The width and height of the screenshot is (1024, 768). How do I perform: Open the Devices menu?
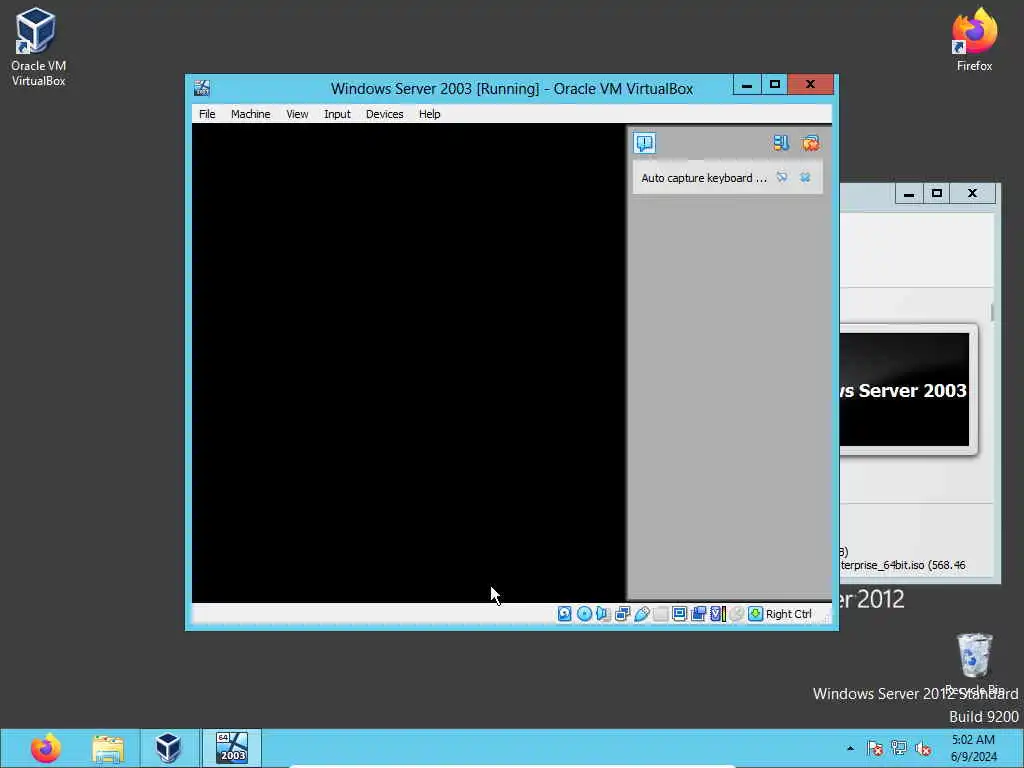[385, 114]
